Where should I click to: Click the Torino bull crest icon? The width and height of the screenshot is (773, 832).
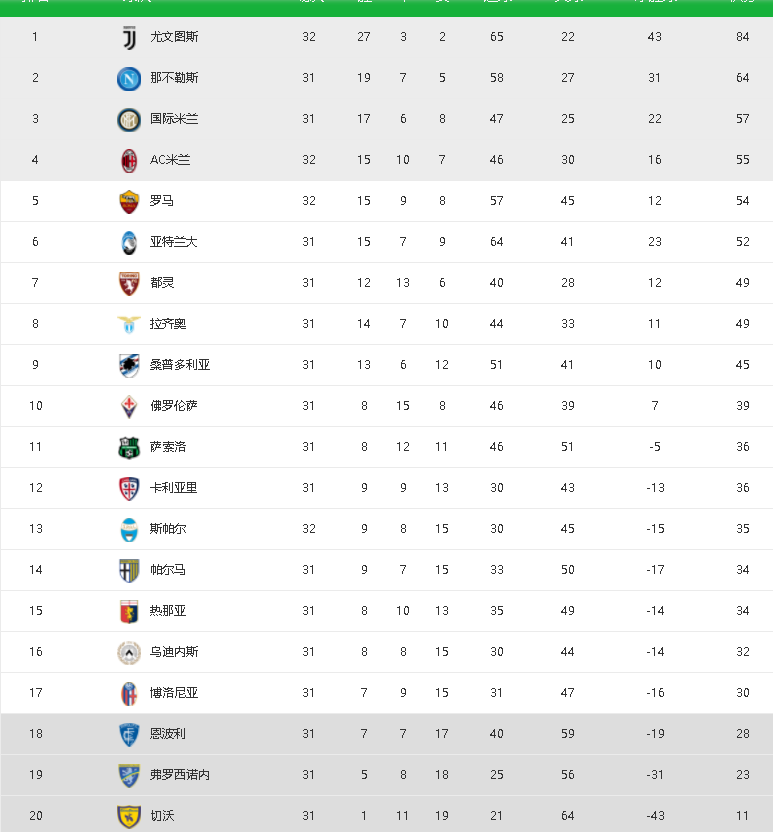(128, 283)
